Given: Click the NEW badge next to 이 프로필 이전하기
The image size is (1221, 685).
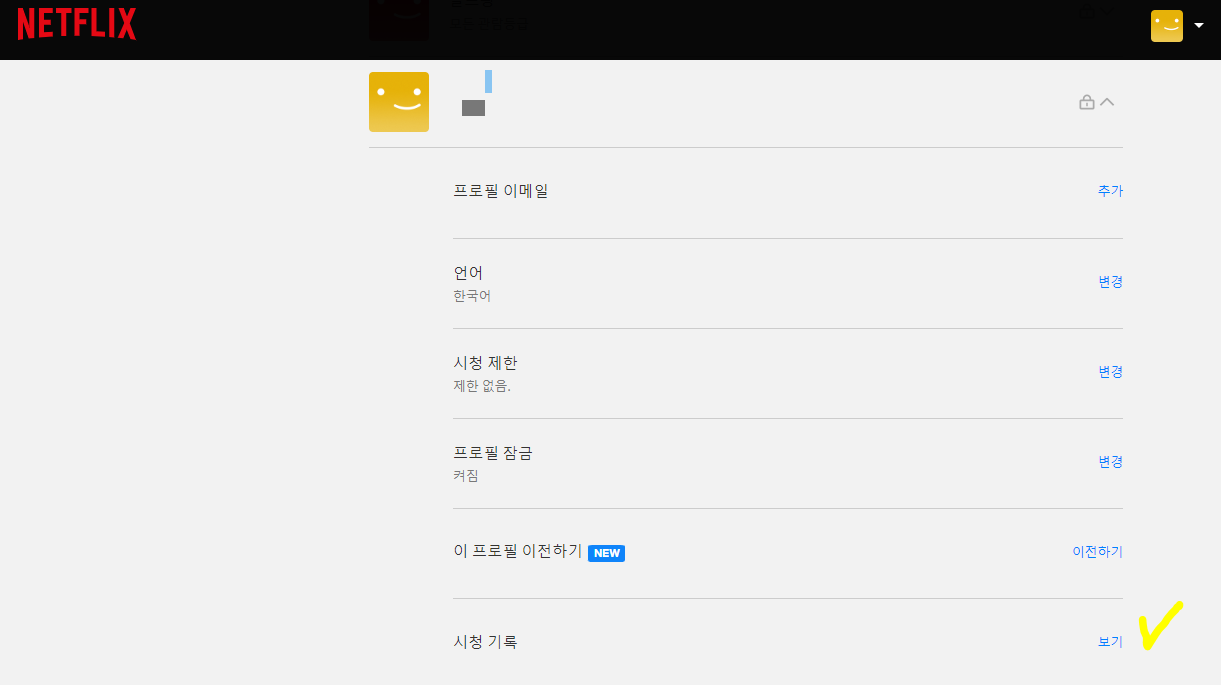Looking at the screenshot, I should [606, 552].
